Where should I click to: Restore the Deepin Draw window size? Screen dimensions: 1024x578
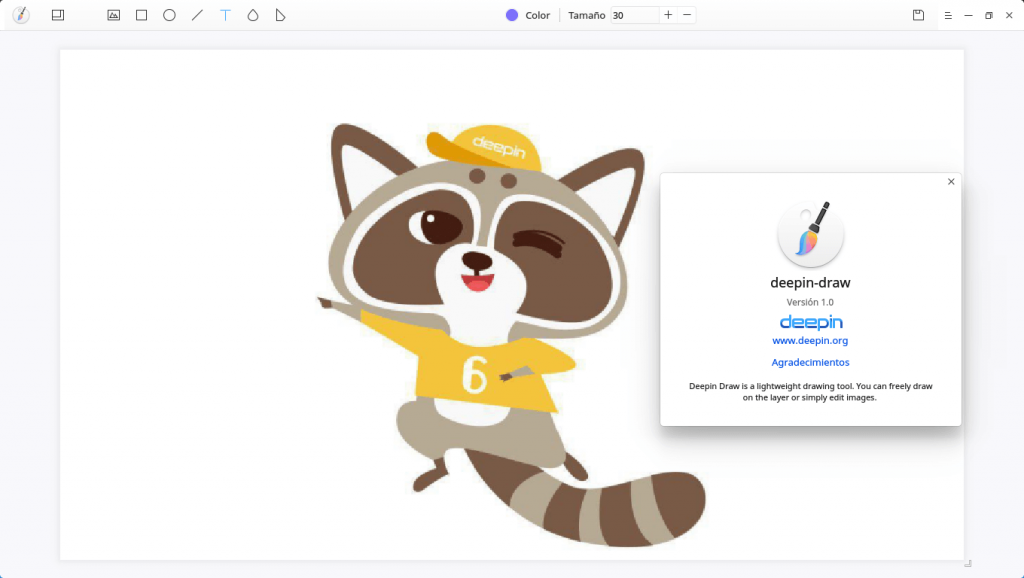point(989,16)
